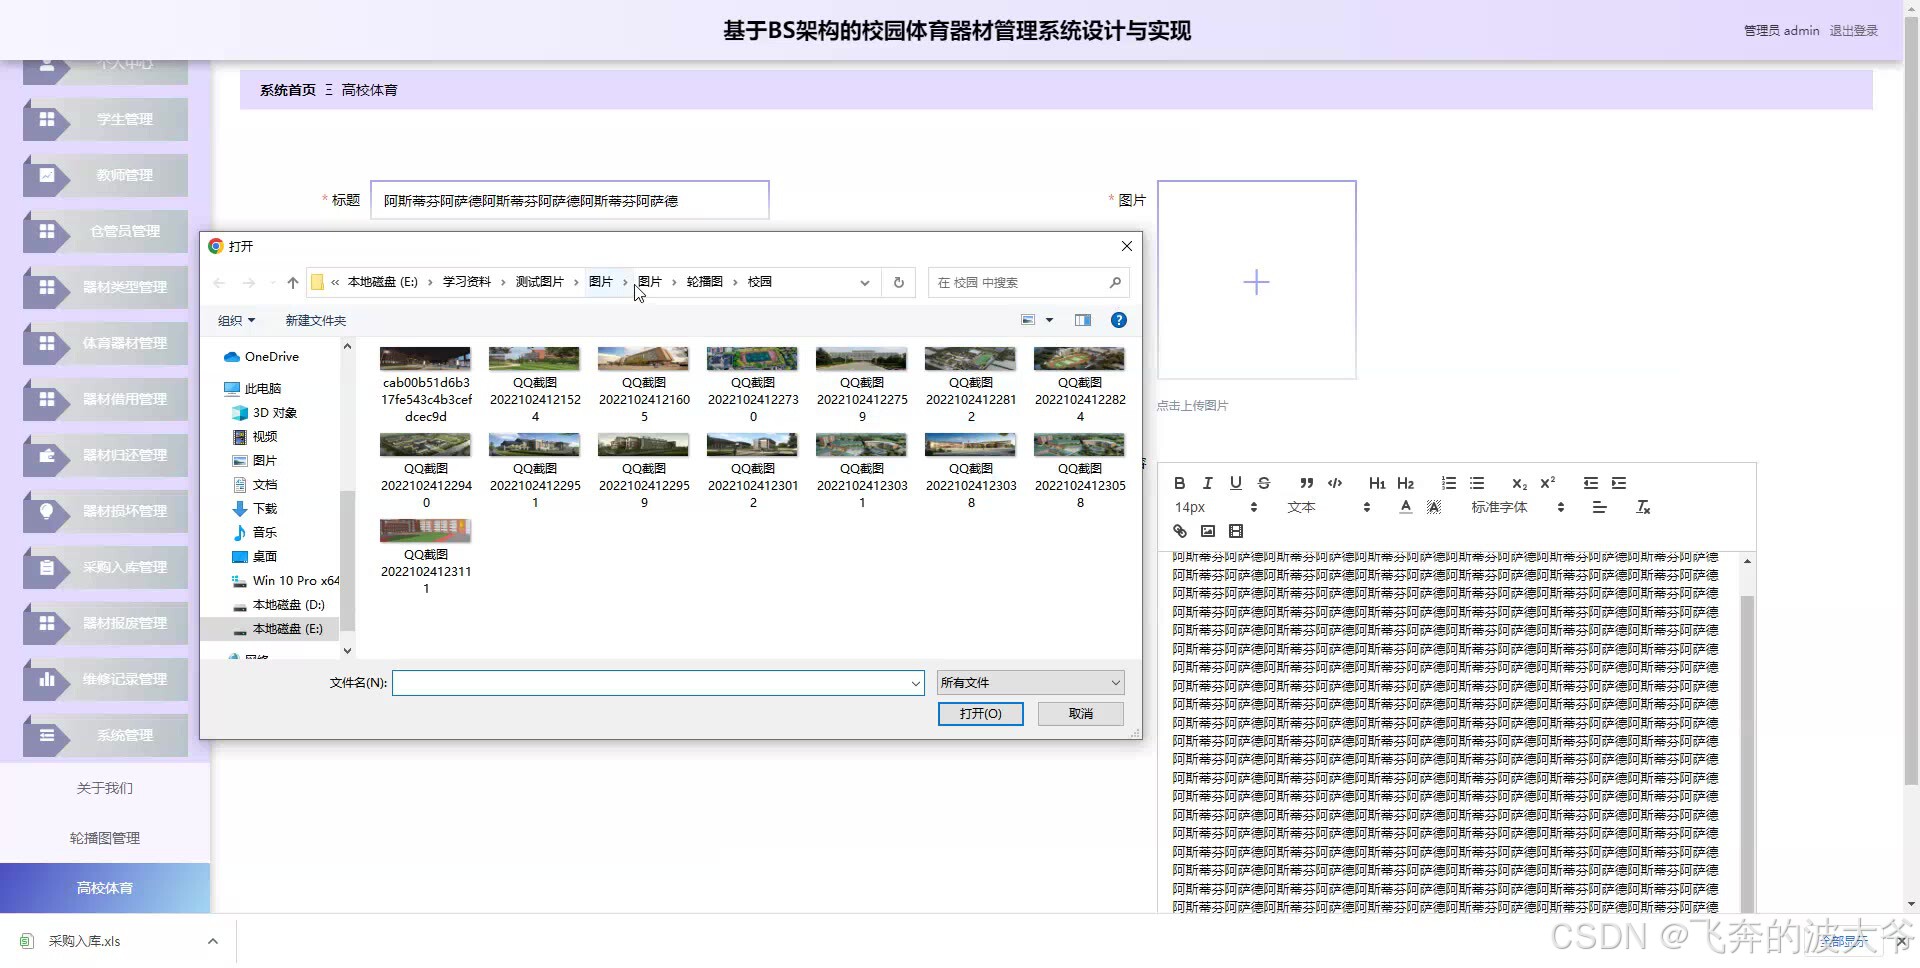Toggle the preview pane in file dialog
This screenshot has height=968, width=1920.
[x=1083, y=320]
